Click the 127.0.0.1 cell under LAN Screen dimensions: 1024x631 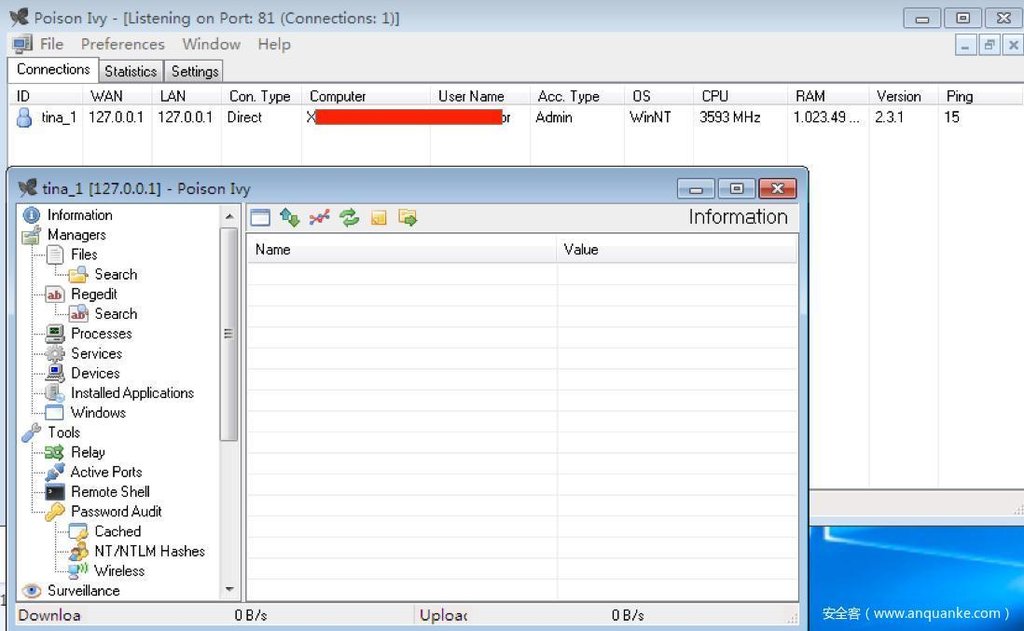pyautogui.click(x=185, y=118)
